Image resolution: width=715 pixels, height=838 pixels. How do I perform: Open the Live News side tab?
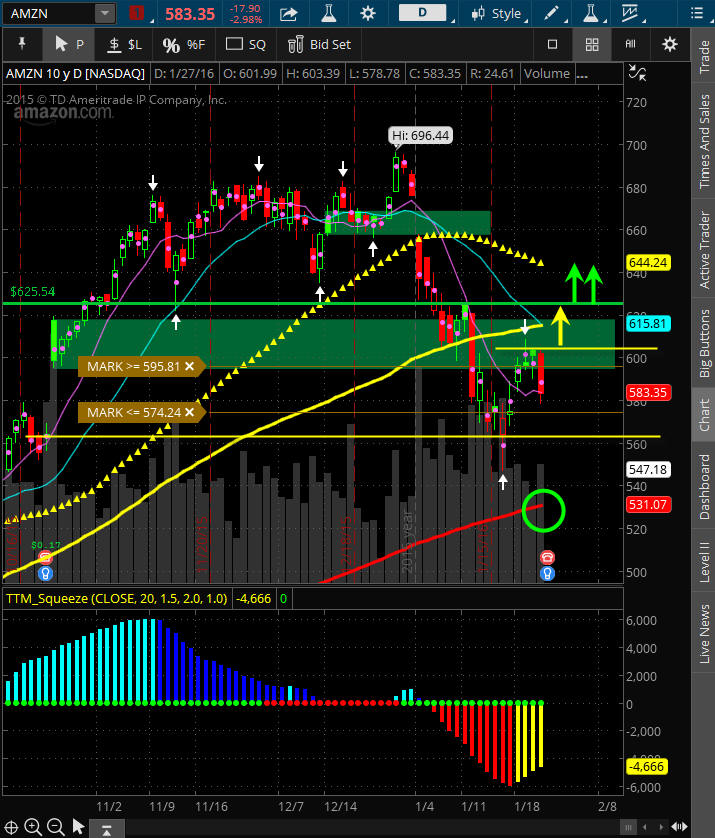coord(704,633)
